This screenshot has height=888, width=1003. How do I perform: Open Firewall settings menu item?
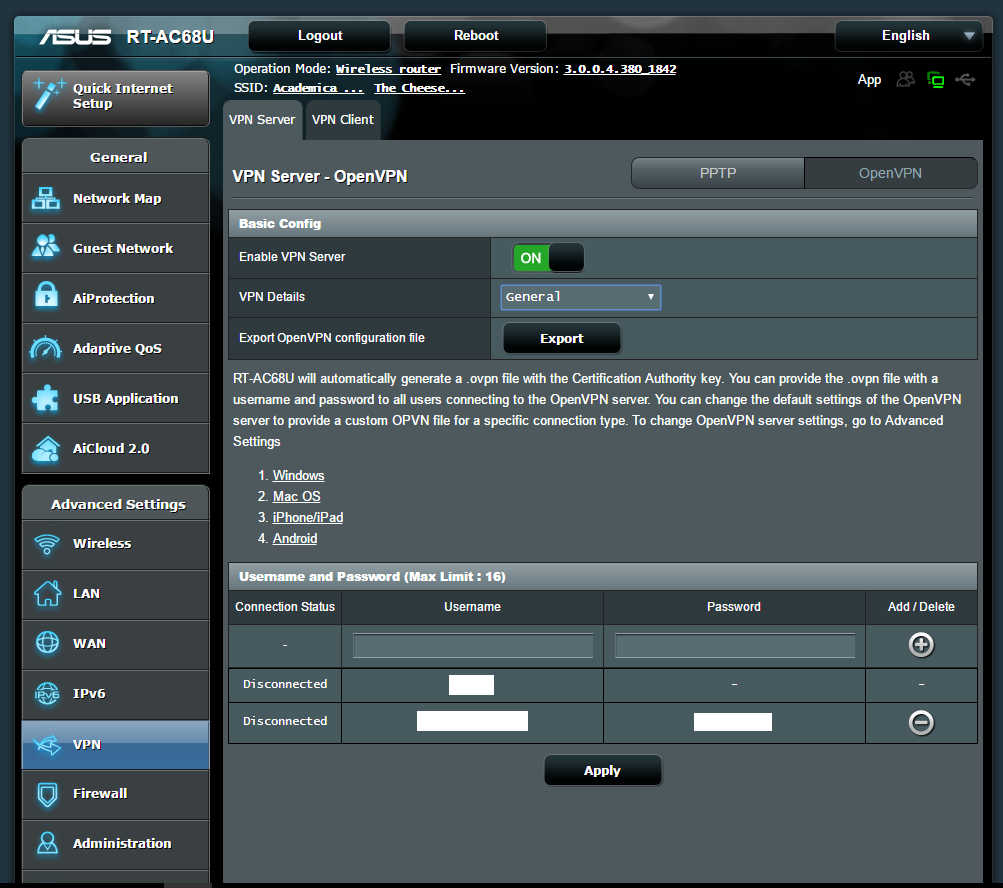click(116, 794)
